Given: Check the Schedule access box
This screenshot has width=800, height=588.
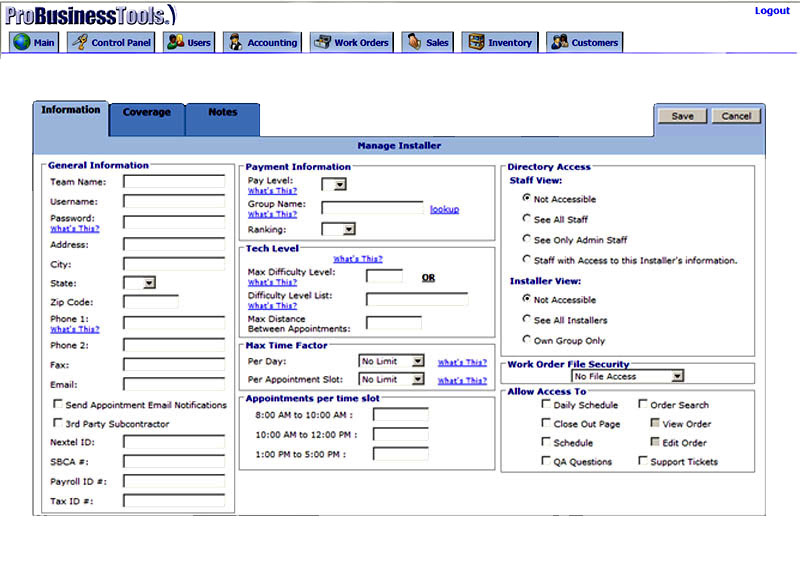Looking at the screenshot, I should click(x=546, y=442).
